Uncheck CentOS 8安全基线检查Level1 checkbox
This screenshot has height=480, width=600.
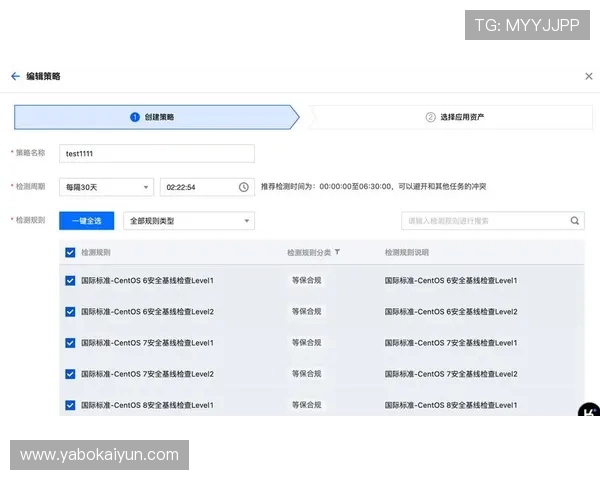[x=70, y=405]
